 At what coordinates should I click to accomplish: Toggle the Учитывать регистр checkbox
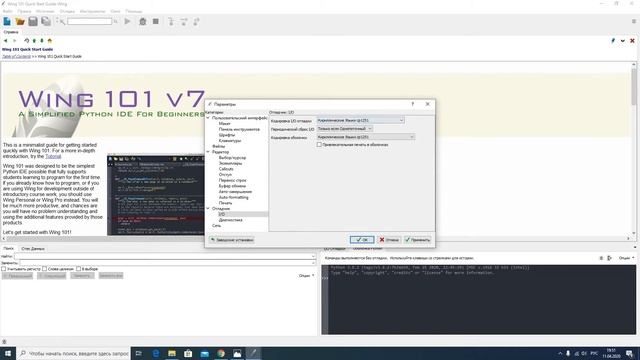(4, 269)
